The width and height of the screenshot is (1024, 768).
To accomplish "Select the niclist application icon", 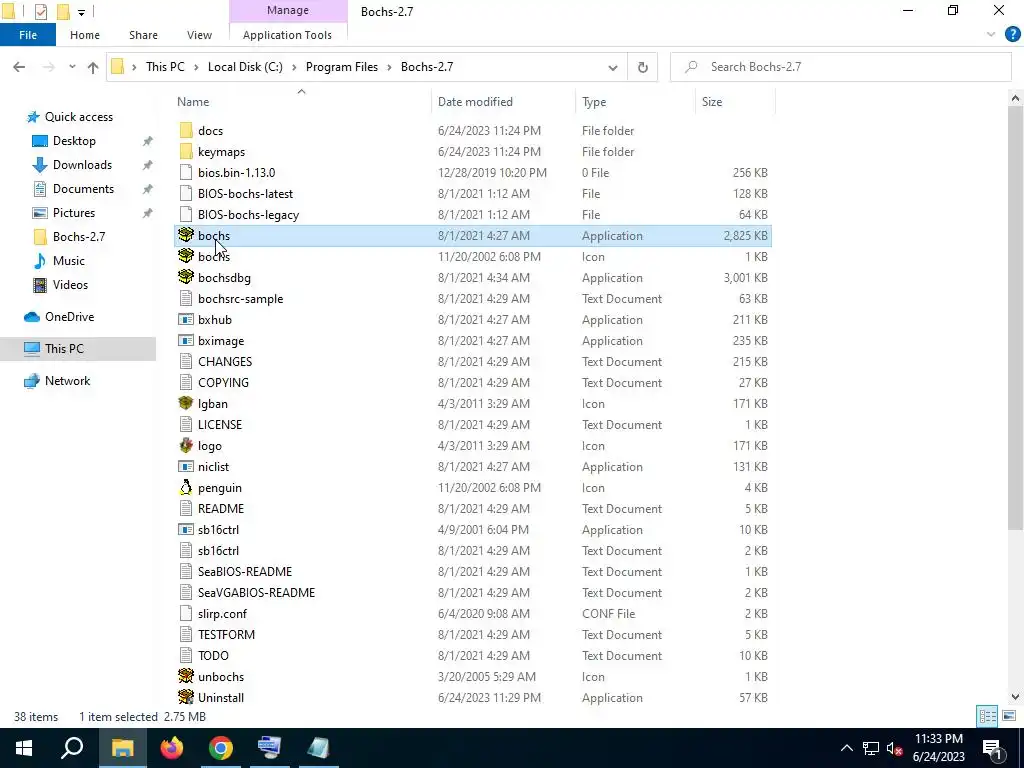I will tap(186, 466).
